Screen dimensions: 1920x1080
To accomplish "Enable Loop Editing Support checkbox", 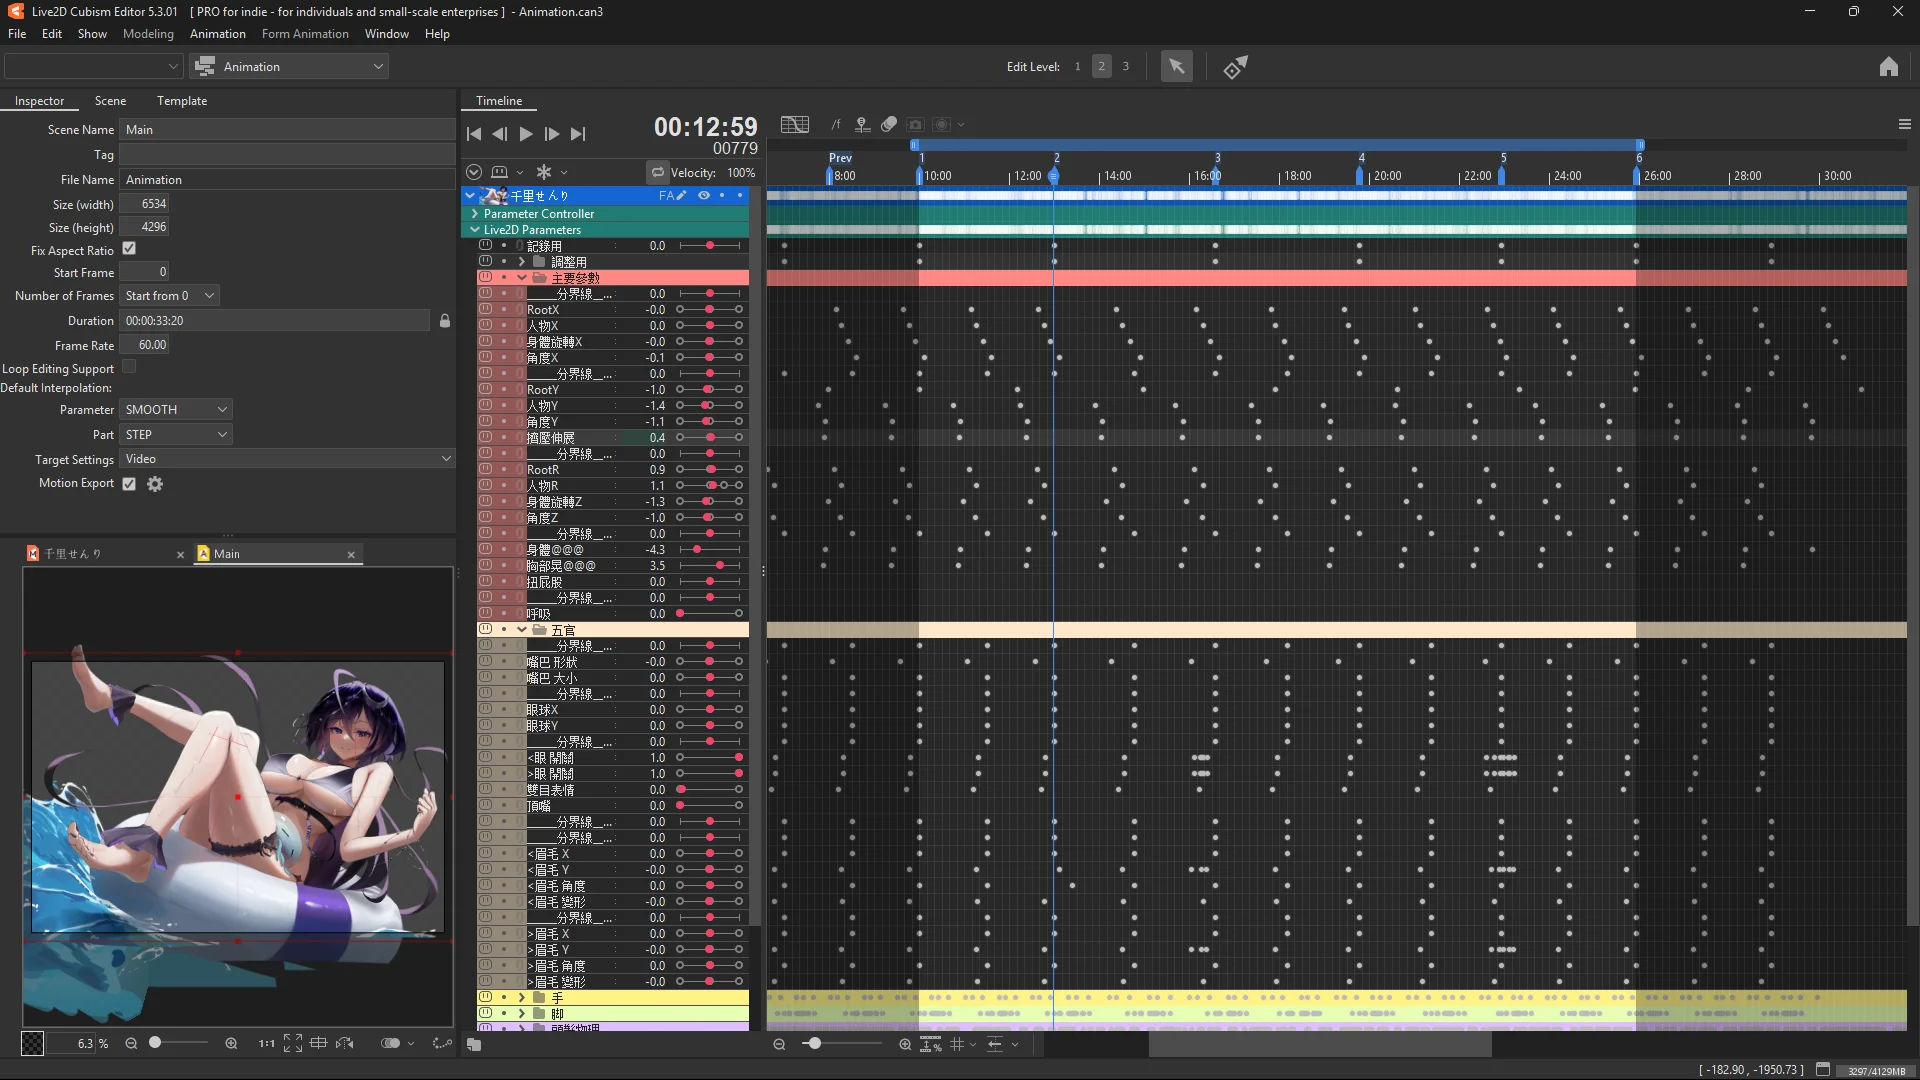I will coord(129,367).
